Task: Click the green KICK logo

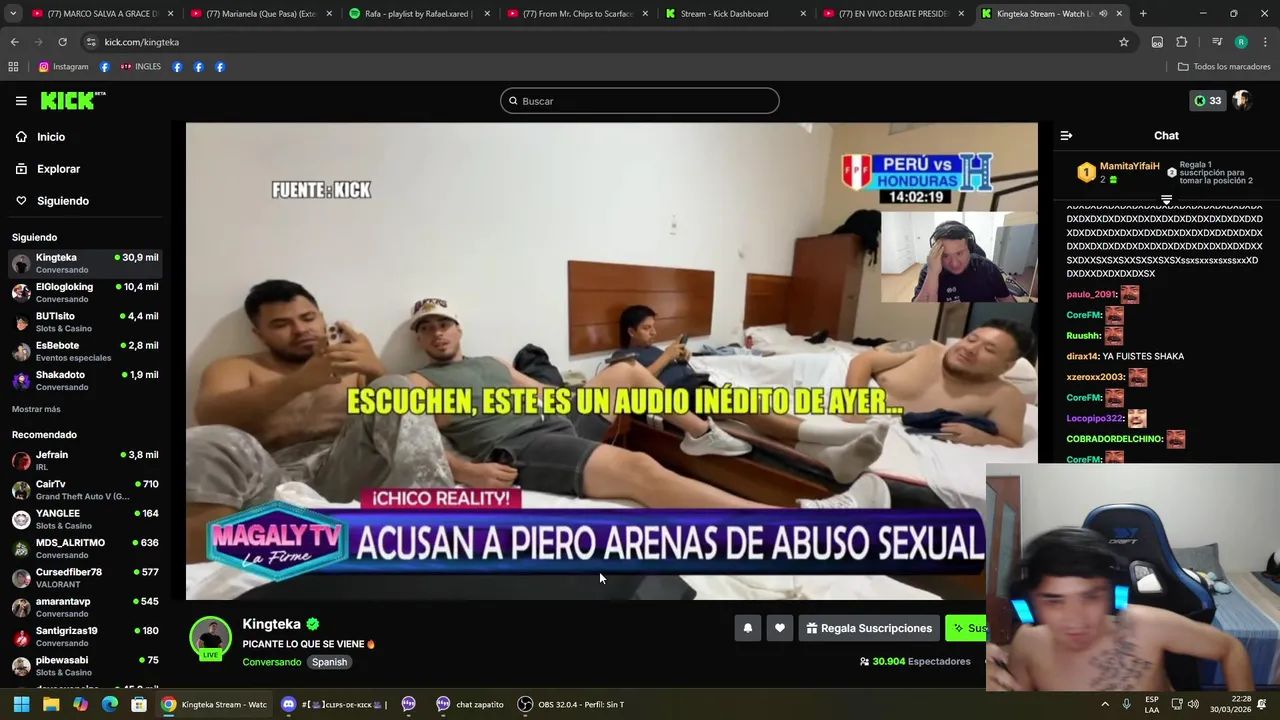Action: 73,100
